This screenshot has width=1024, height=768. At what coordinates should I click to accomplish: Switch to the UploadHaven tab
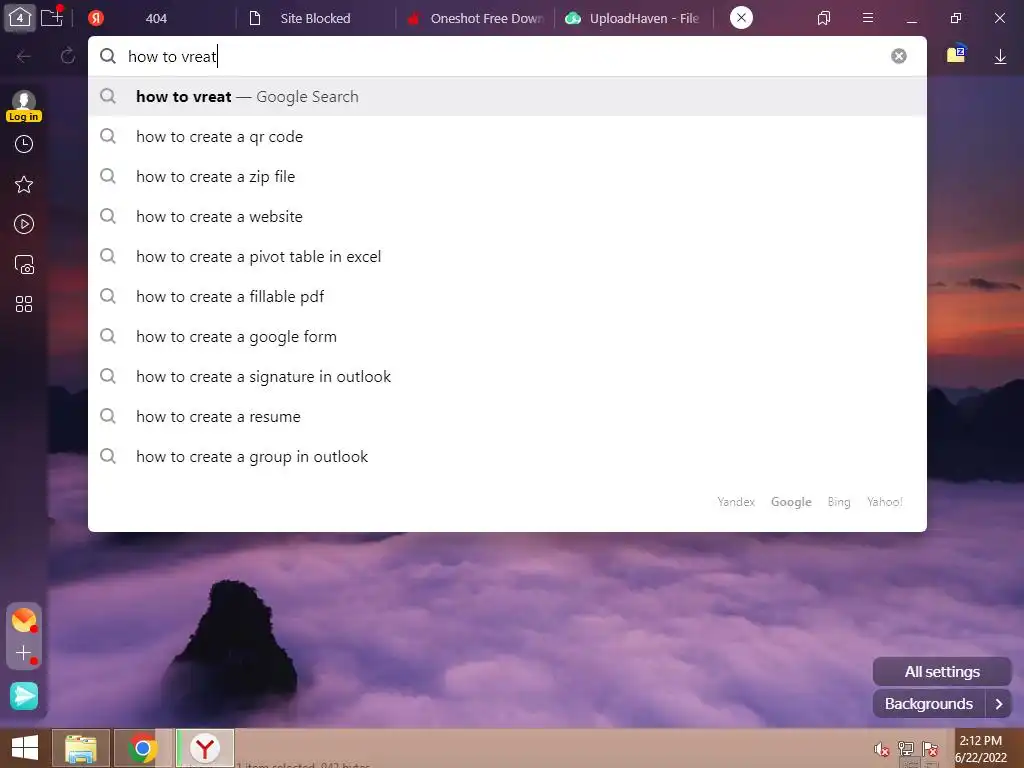click(x=633, y=18)
